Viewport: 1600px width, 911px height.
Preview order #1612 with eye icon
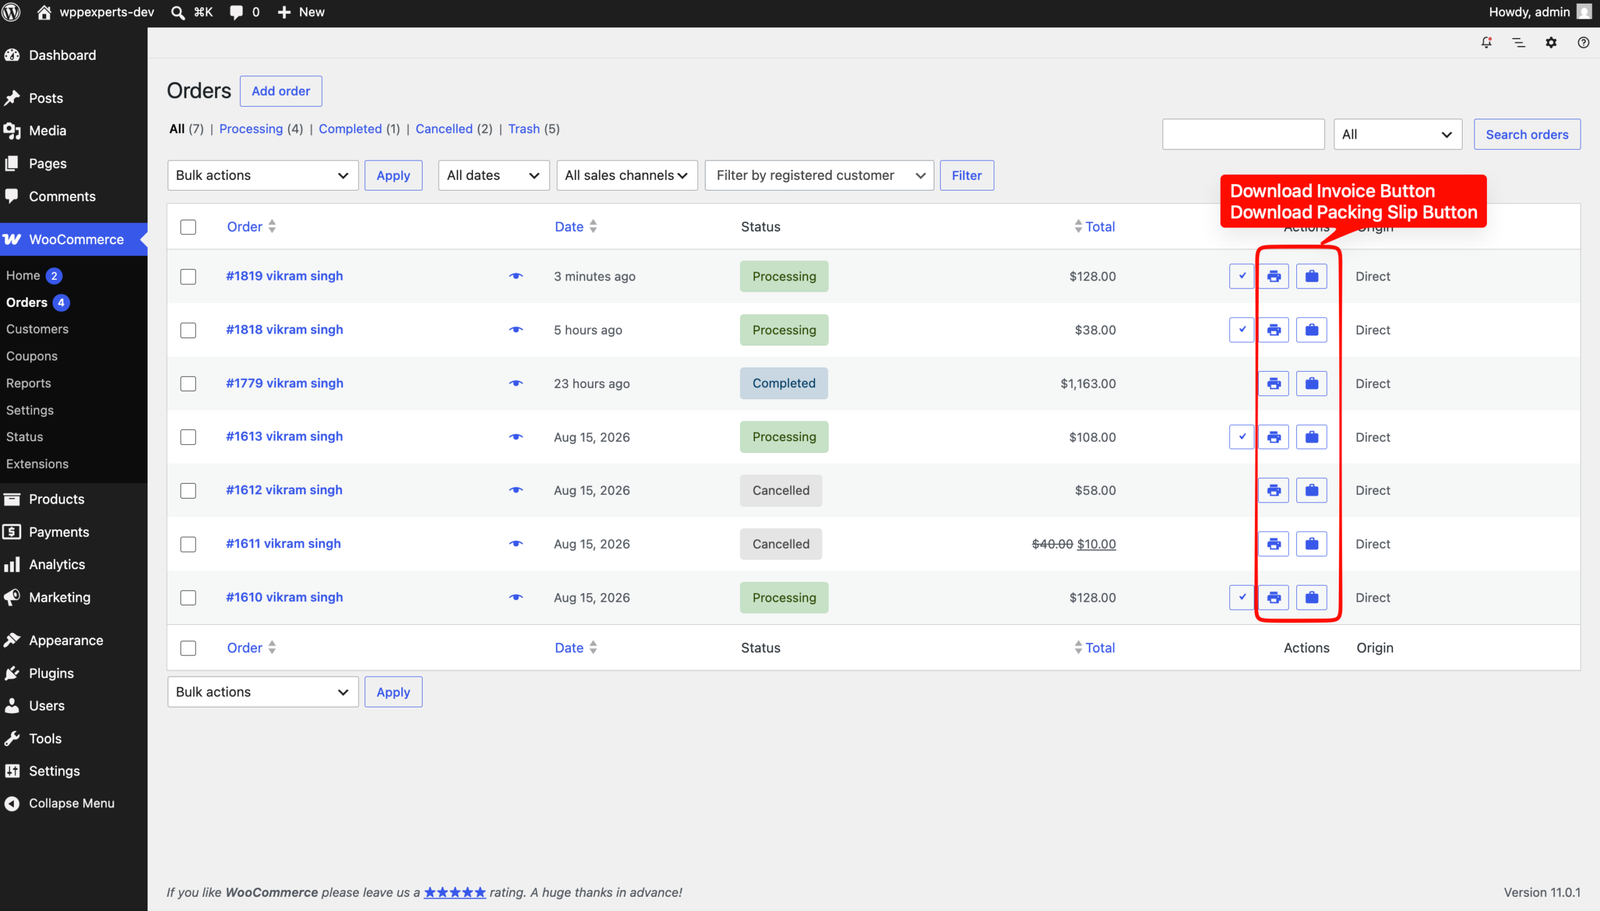coord(516,490)
